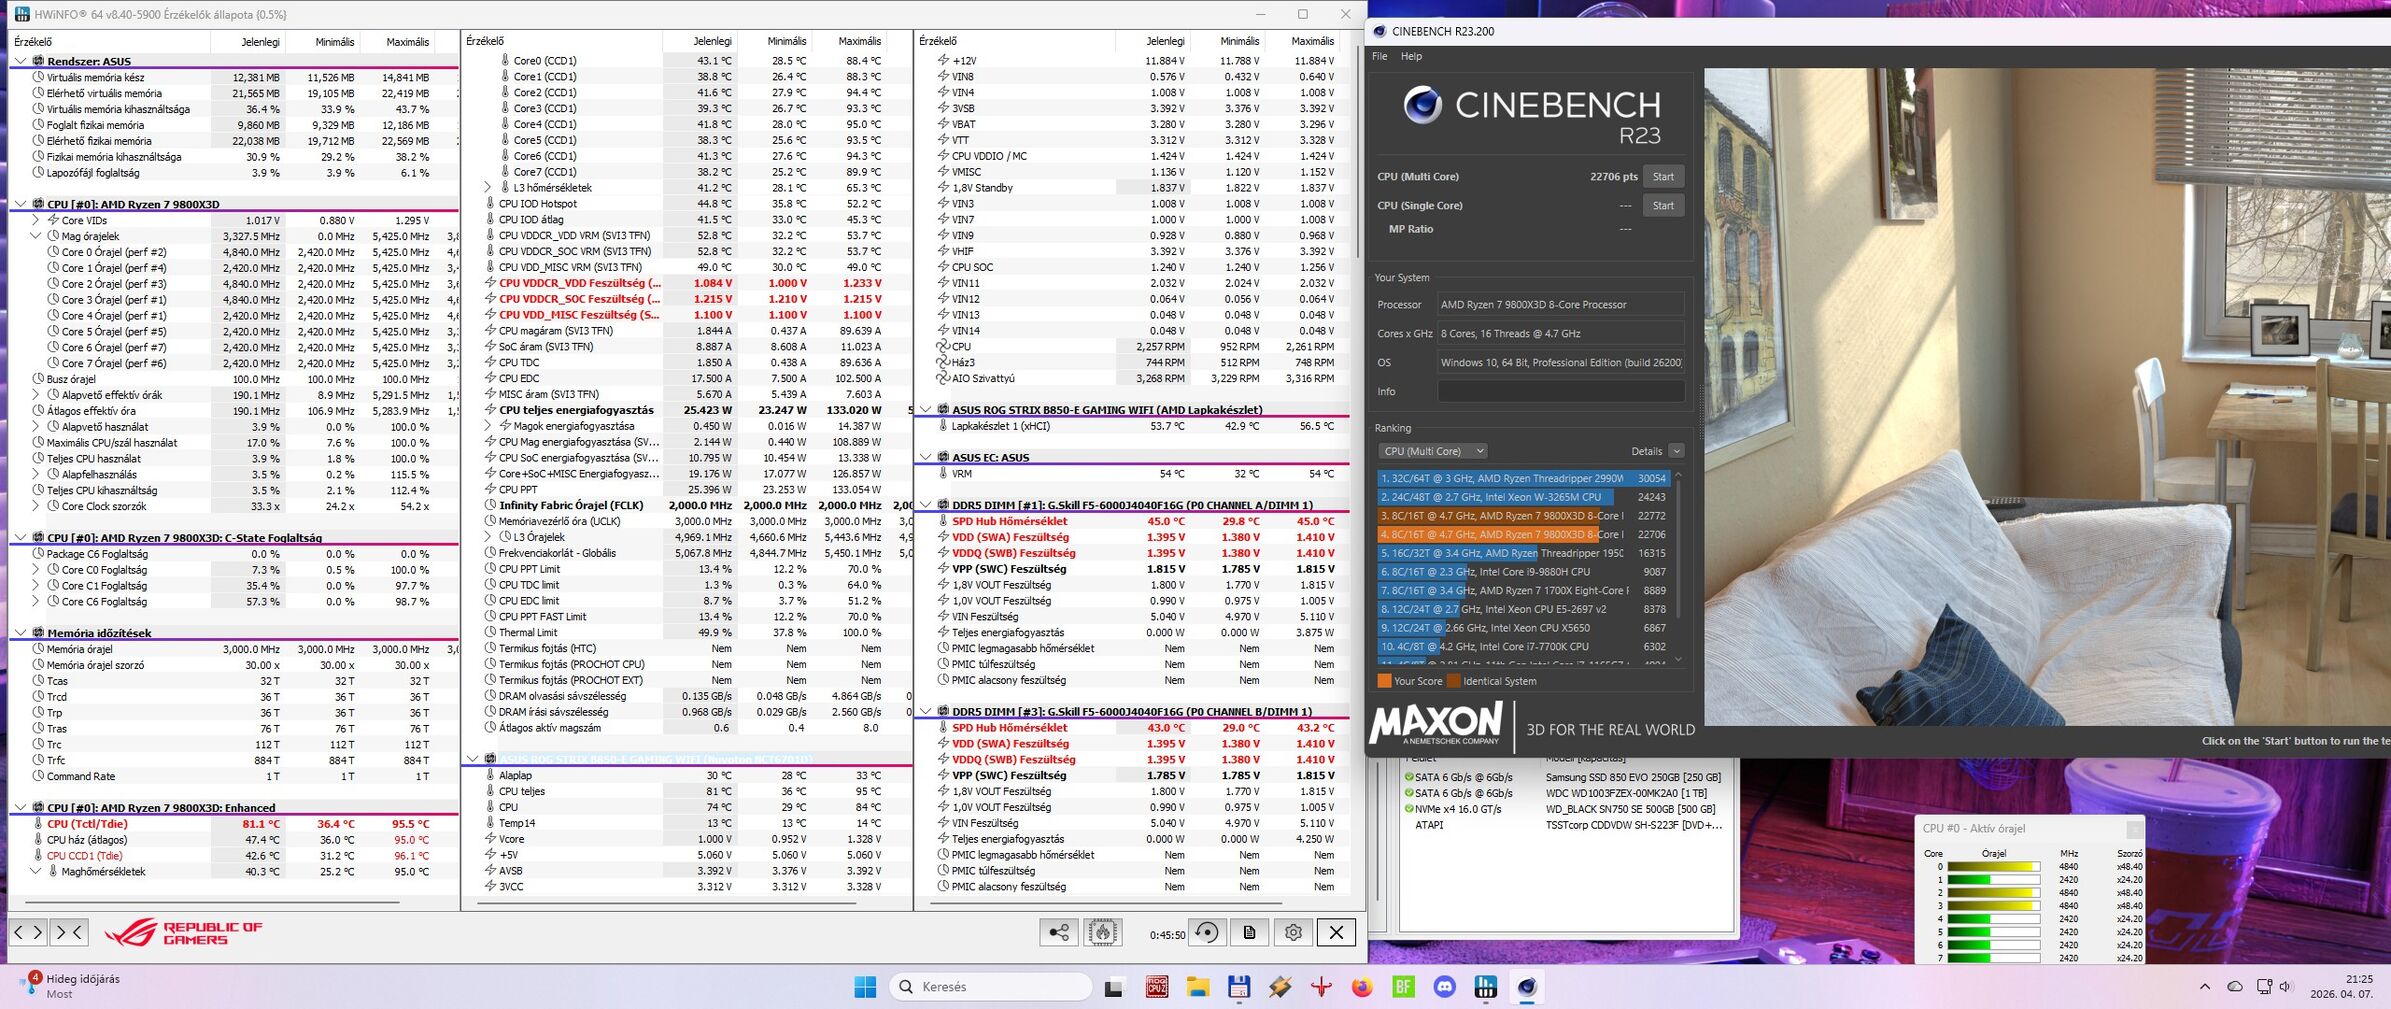Click the first panel Érzékelő column header
This screenshot has height=1009, width=2391.
110,42
